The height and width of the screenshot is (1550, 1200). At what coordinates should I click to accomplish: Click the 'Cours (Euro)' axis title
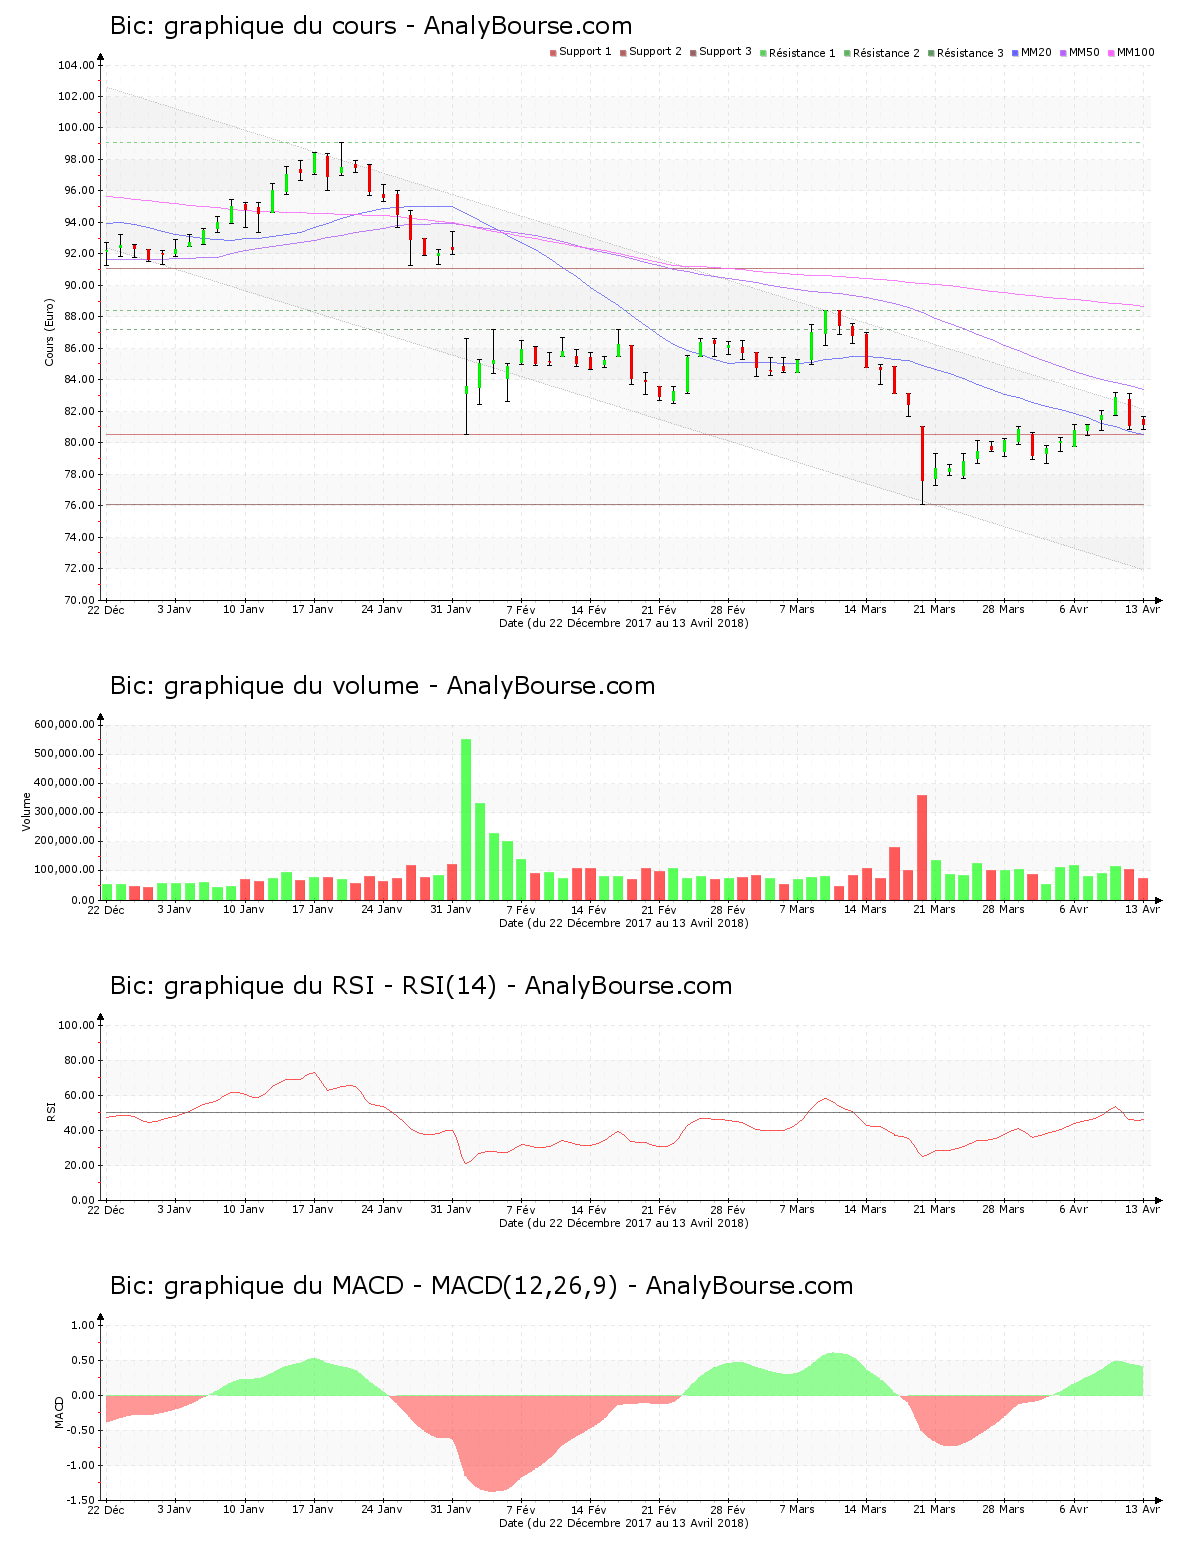[x=49, y=332]
